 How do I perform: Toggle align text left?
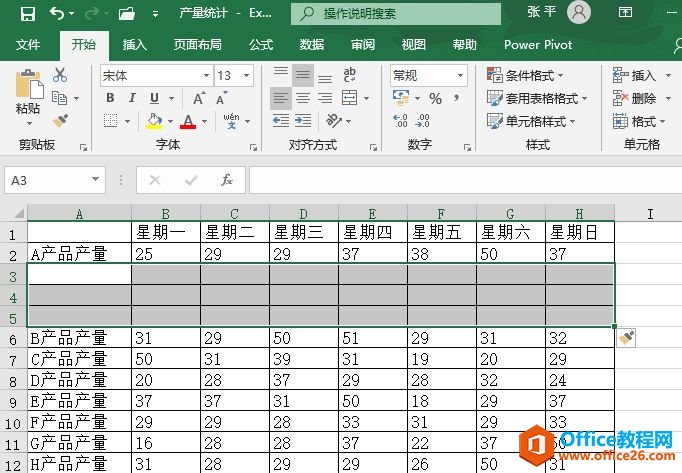pyautogui.click(x=281, y=98)
